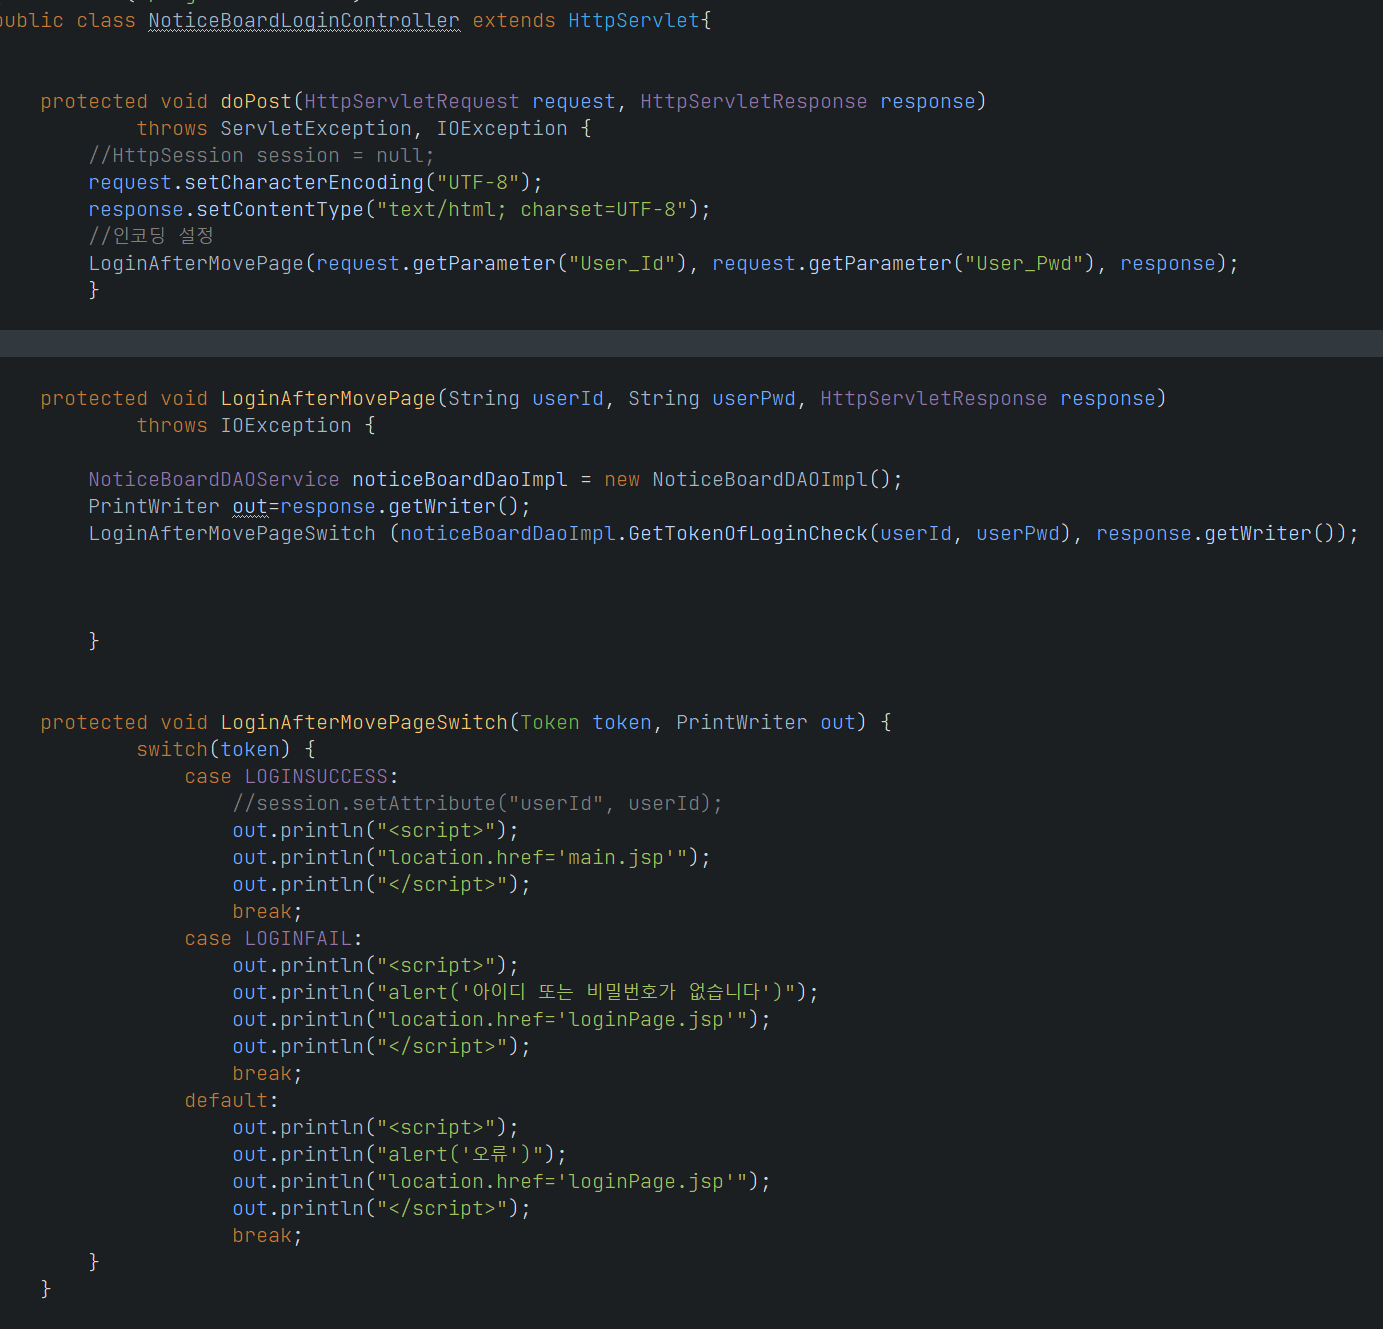Image resolution: width=1383 pixels, height=1329 pixels.
Task: Click HttpServletRequest type in doPost signature
Action: (412, 101)
